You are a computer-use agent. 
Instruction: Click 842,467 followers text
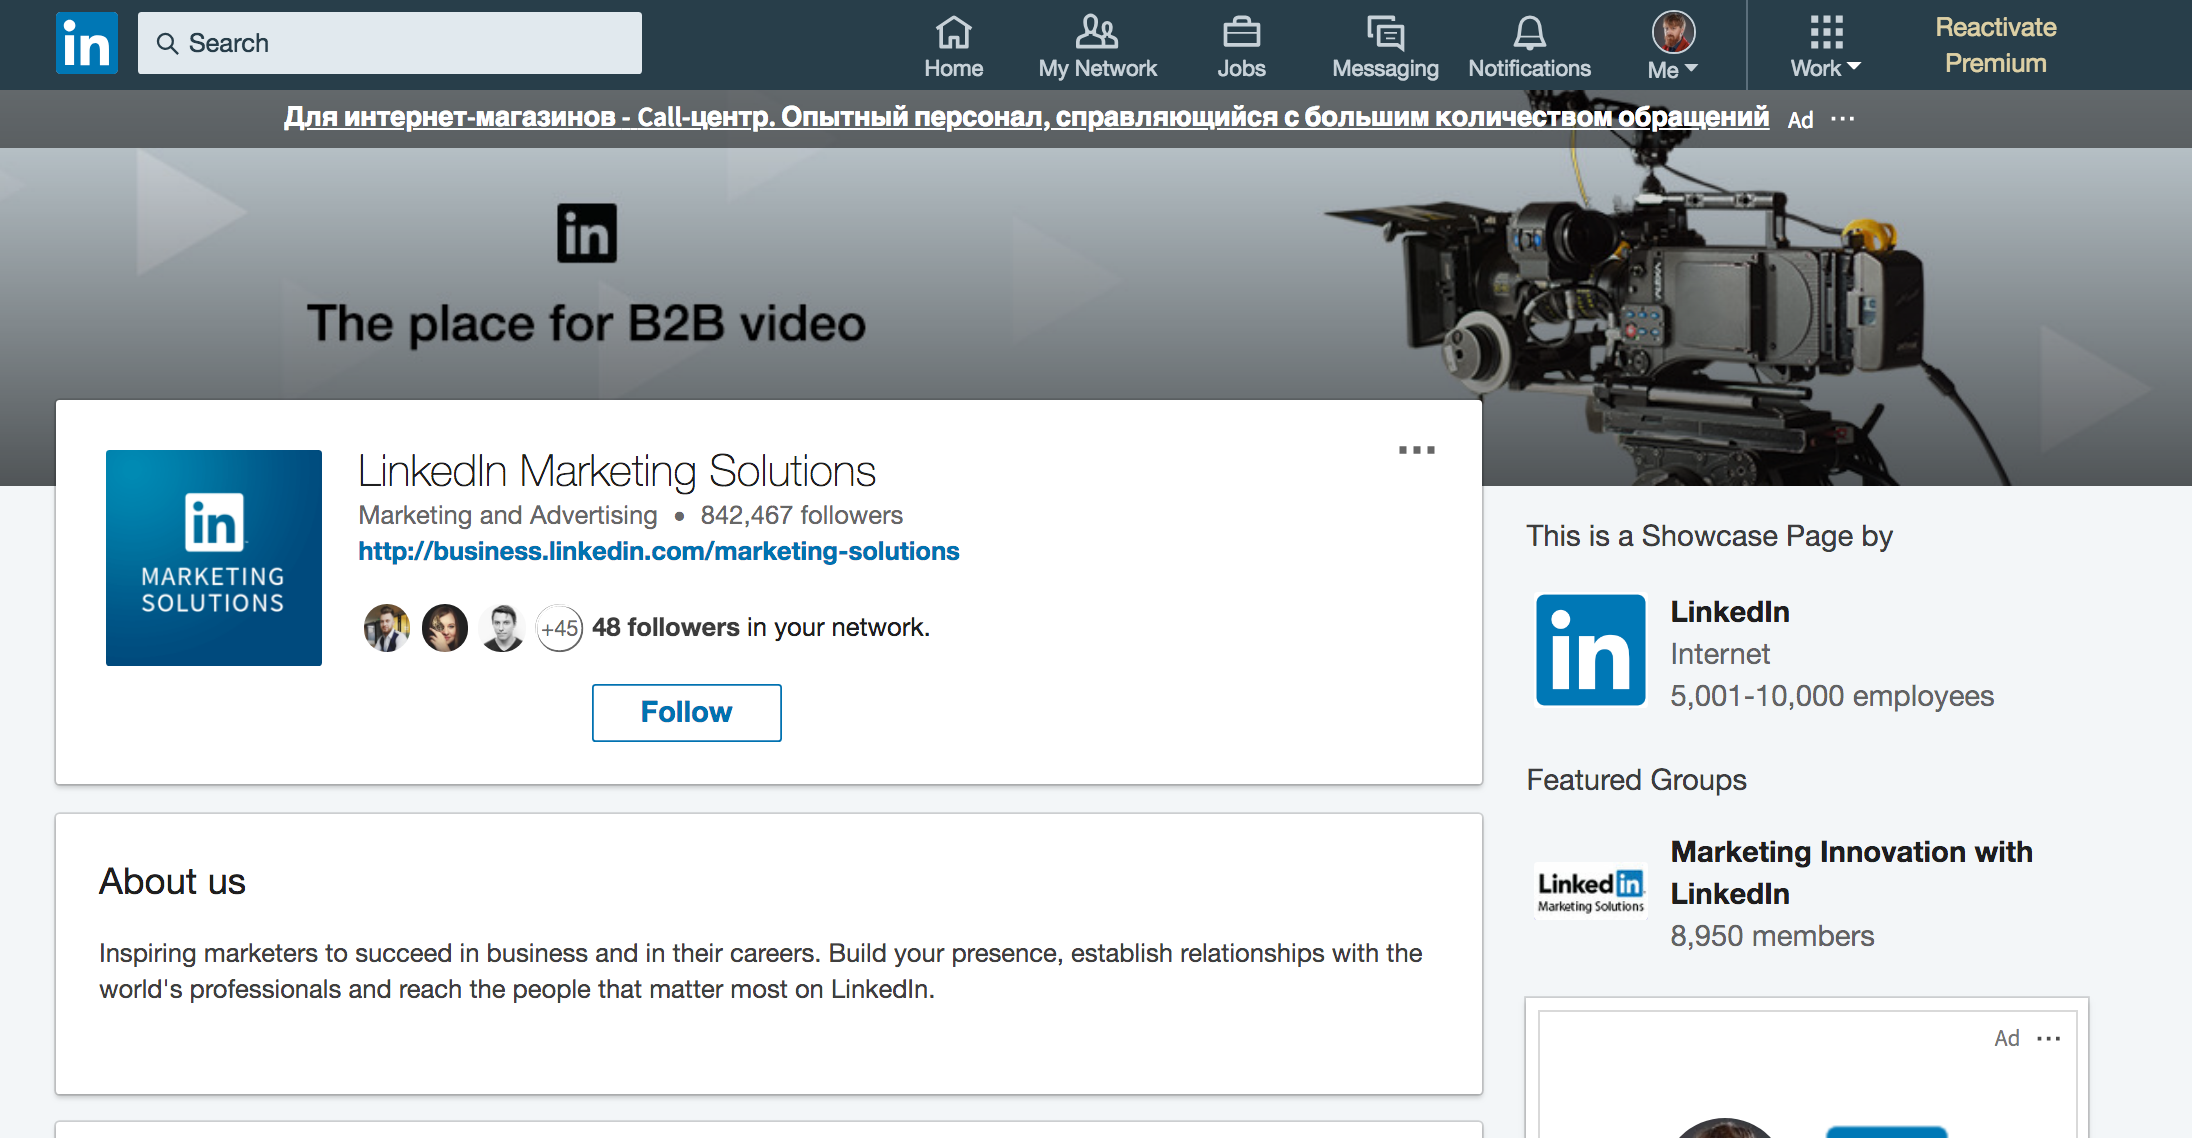click(x=802, y=515)
